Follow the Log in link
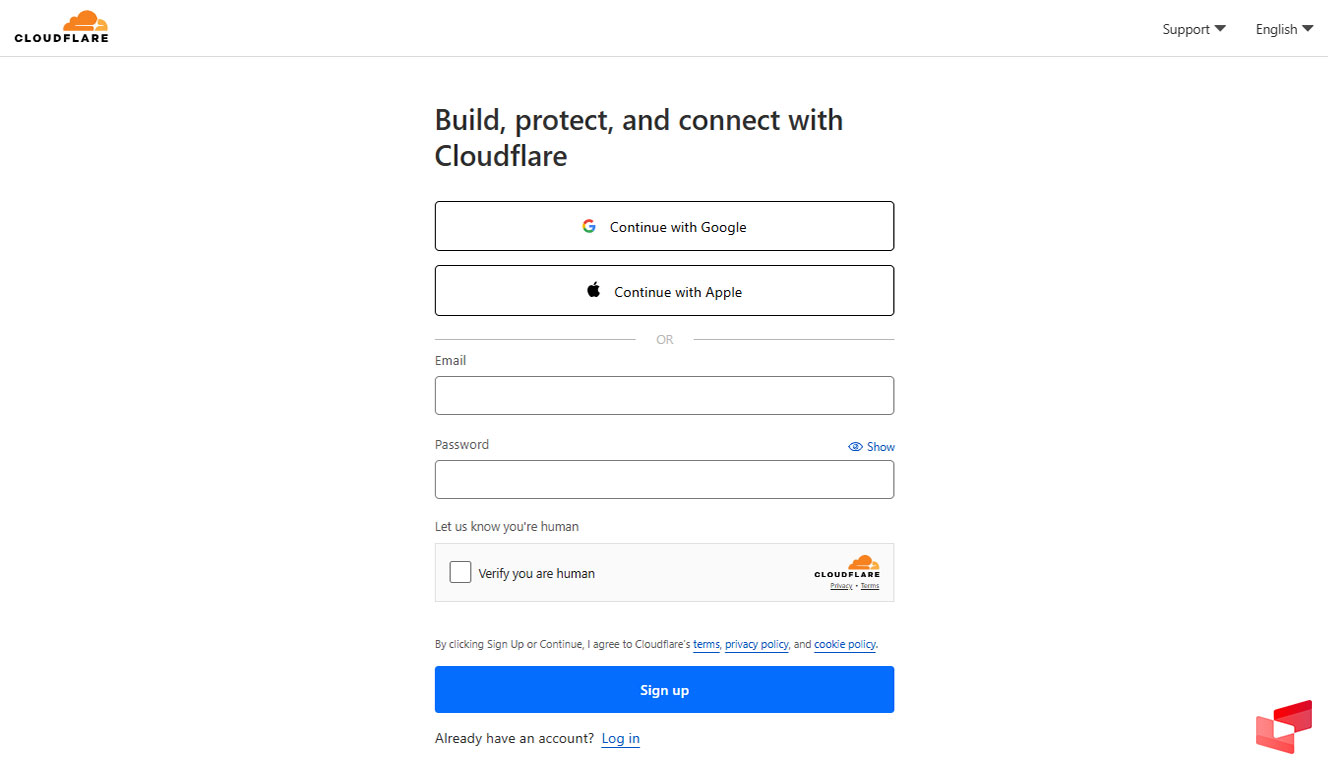 coord(620,739)
